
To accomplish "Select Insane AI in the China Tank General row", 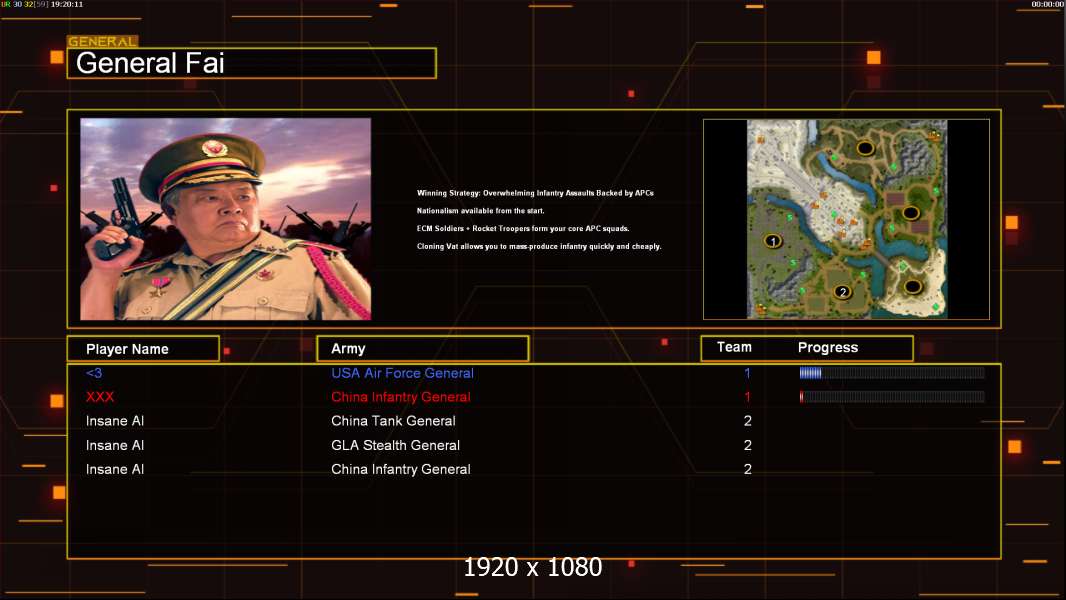I will [x=115, y=421].
